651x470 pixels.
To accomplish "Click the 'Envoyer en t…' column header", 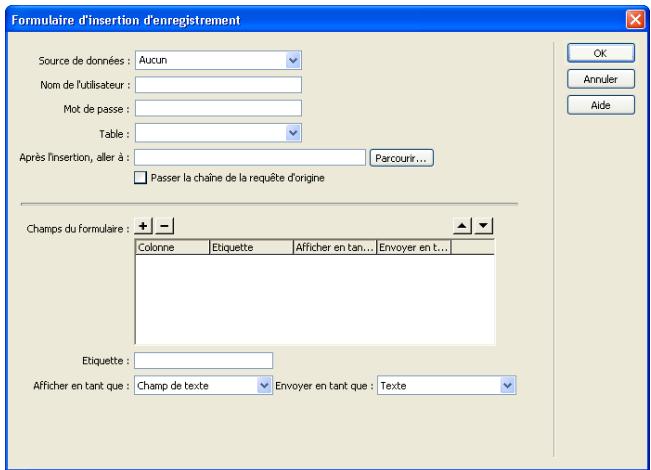I will [414, 247].
